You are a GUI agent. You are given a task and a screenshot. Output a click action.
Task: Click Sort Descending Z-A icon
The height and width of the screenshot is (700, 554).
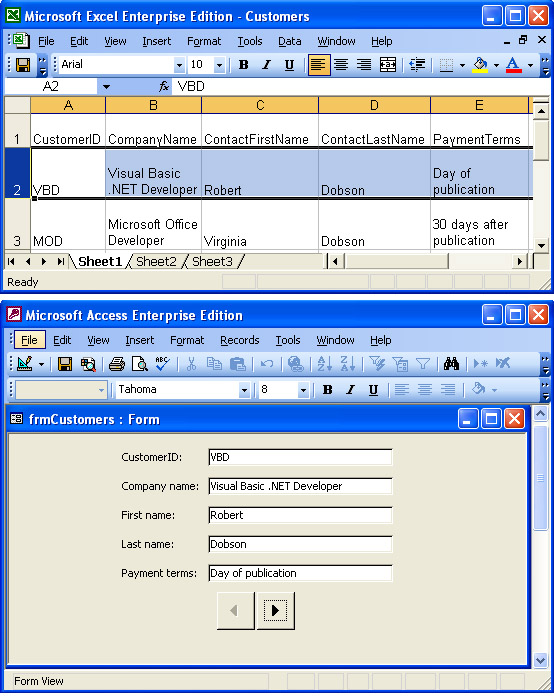(347, 364)
